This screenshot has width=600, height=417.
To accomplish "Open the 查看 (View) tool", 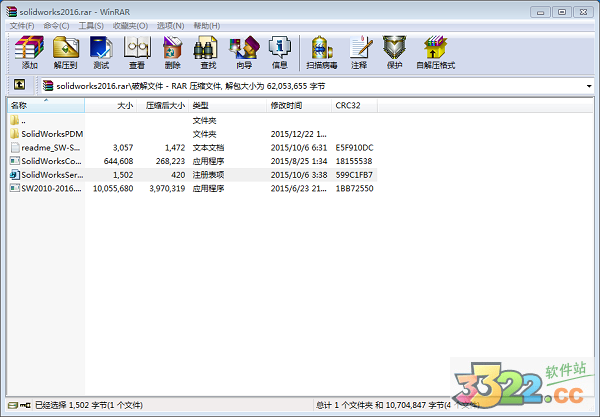I will pos(137,52).
